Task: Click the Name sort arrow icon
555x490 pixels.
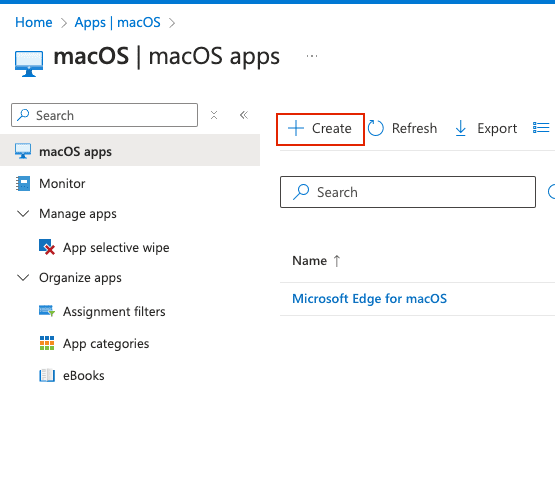Action: 337,261
